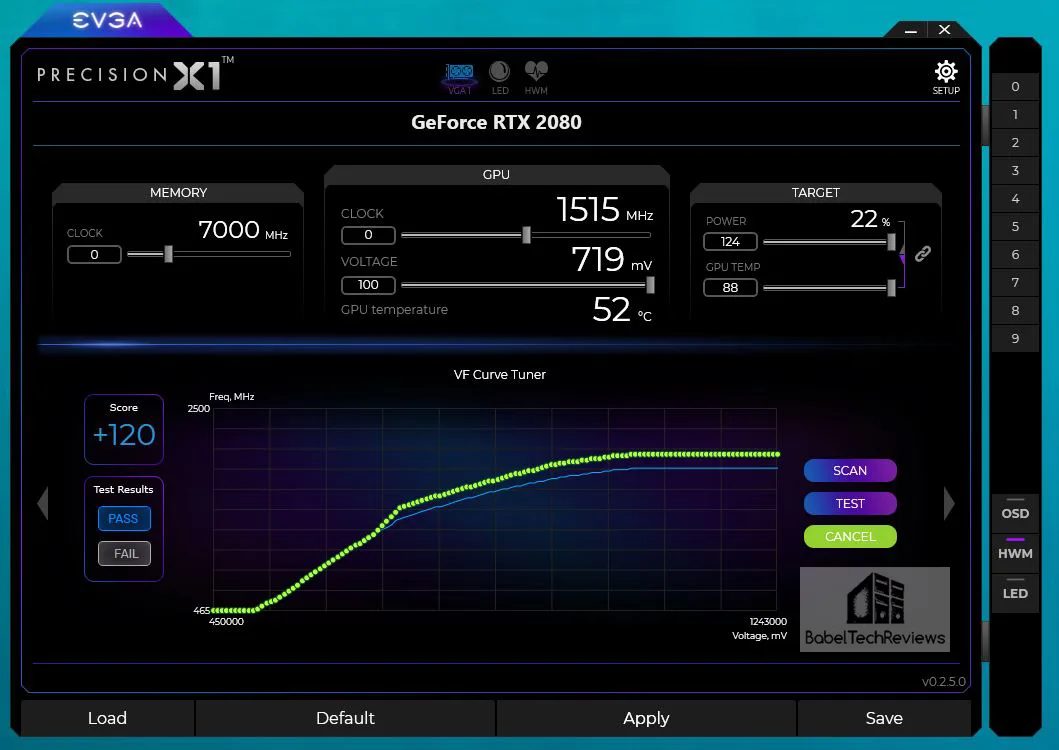Click the GPU clock offset input field
Screen dimensions: 1059x750
click(x=368, y=235)
